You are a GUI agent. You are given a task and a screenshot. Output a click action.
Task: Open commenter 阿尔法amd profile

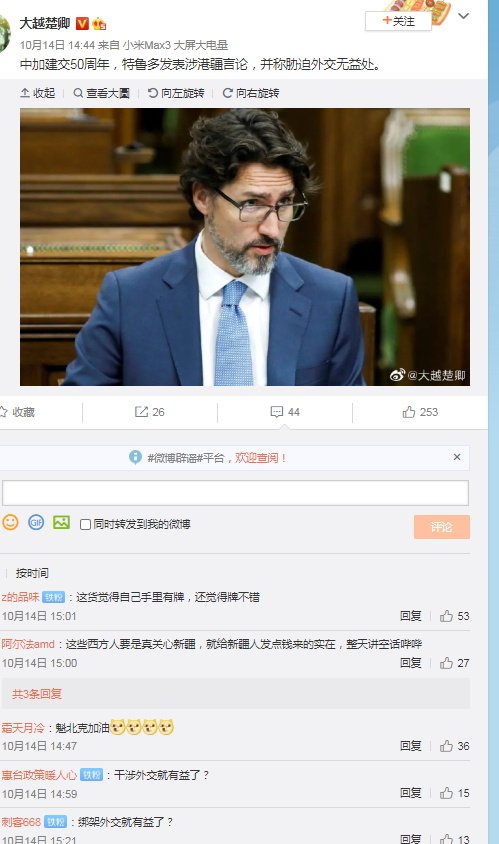pyautogui.click(x=28, y=644)
